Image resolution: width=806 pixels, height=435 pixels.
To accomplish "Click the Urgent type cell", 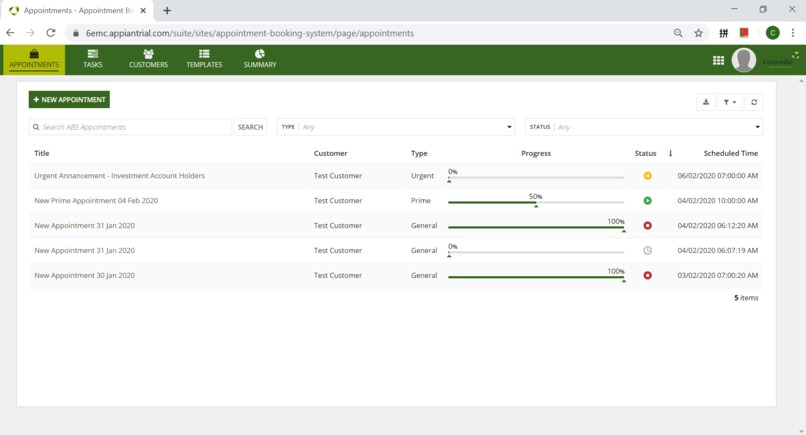I will 422,176.
